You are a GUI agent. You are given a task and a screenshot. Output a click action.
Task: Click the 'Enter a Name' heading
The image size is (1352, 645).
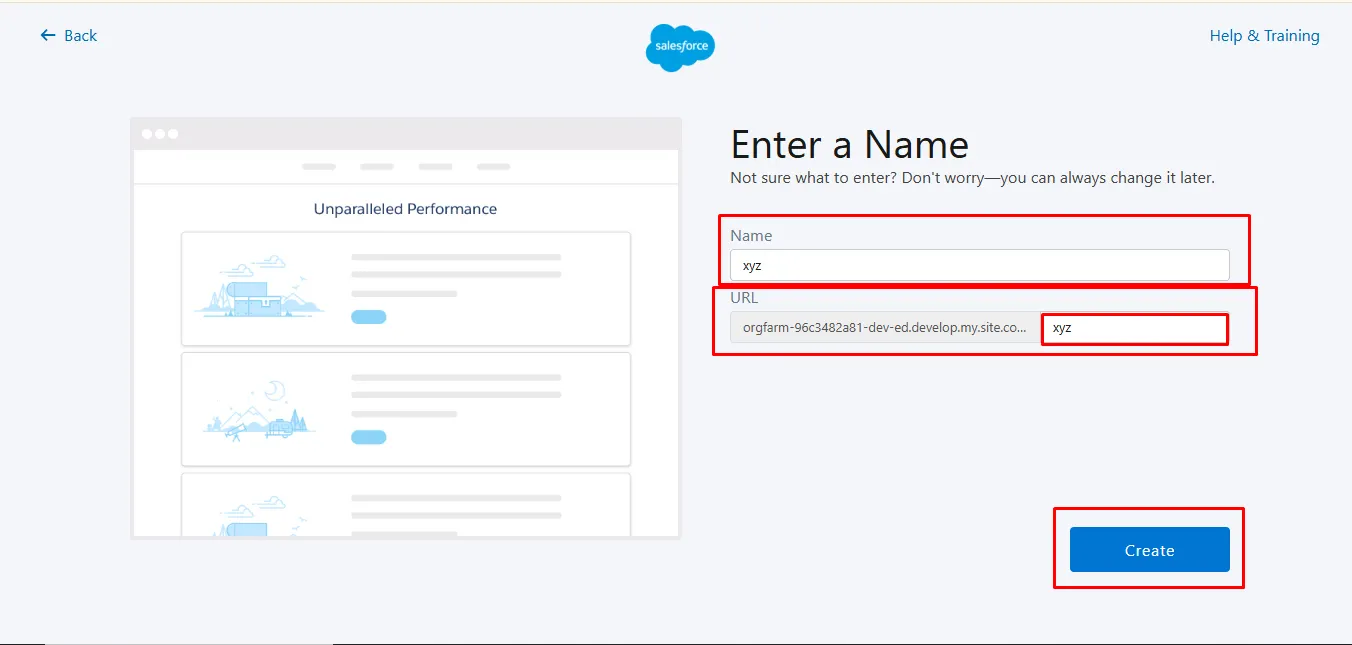(849, 145)
